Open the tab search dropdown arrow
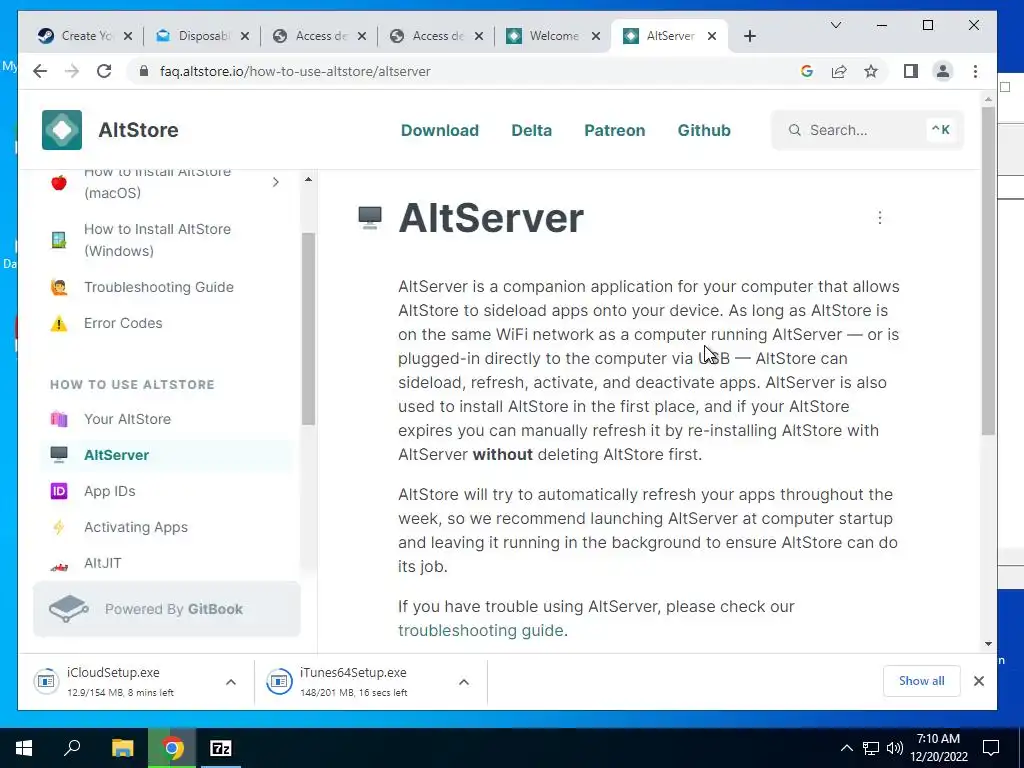Viewport: 1024px width, 768px height. click(x=835, y=25)
